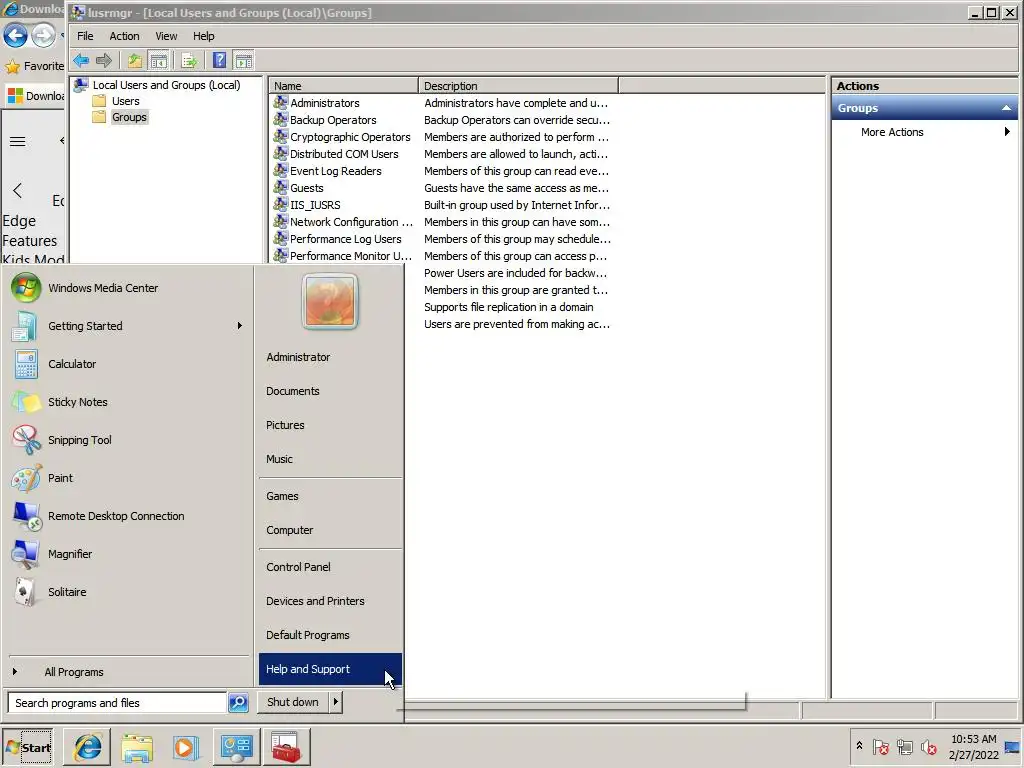Click the Shut down button
The image size is (1024, 768).
tap(293, 702)
